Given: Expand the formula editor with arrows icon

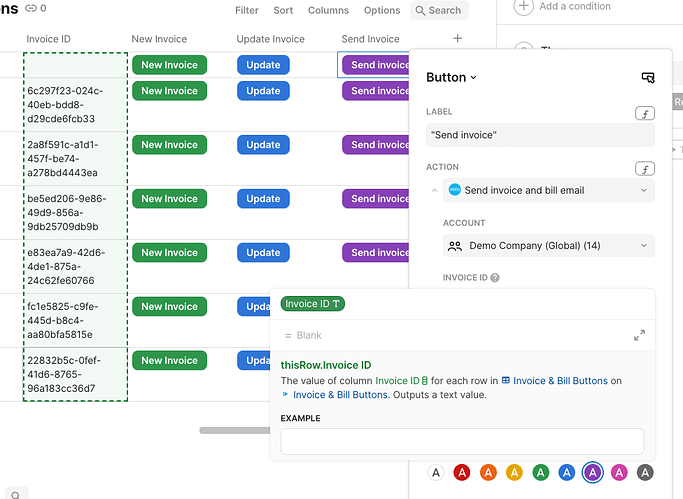Looking at the screenshot, I should coord(639,335).
